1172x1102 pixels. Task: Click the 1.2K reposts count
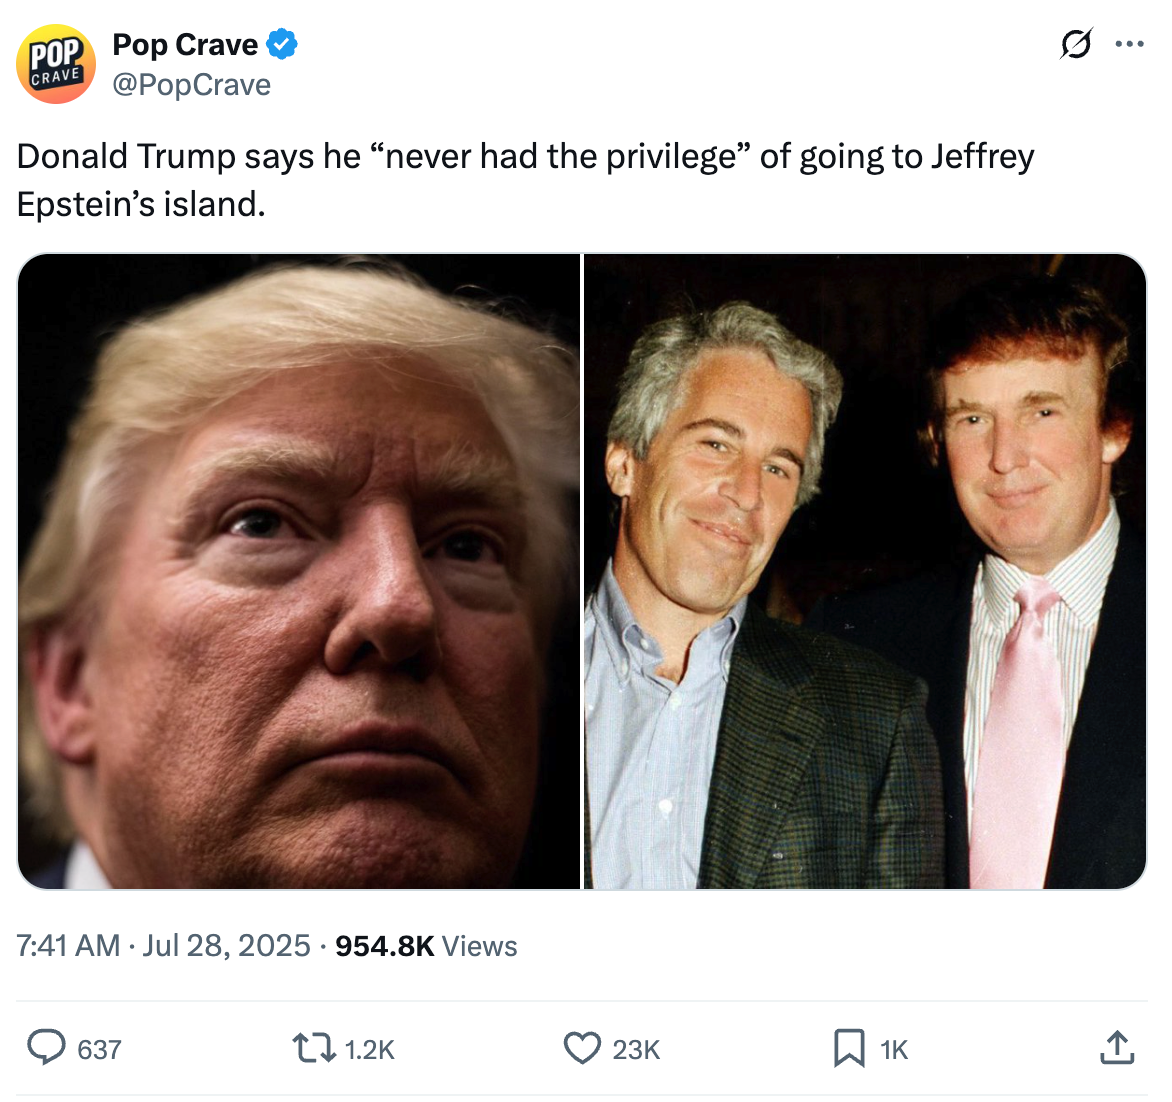click(x=369, y=1050)
